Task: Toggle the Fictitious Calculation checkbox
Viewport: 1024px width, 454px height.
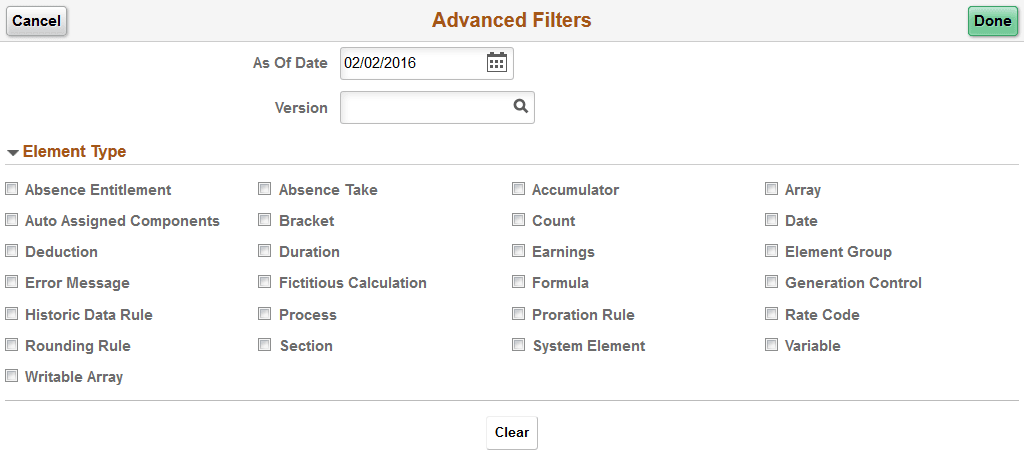Action: [x=265, y=282]
